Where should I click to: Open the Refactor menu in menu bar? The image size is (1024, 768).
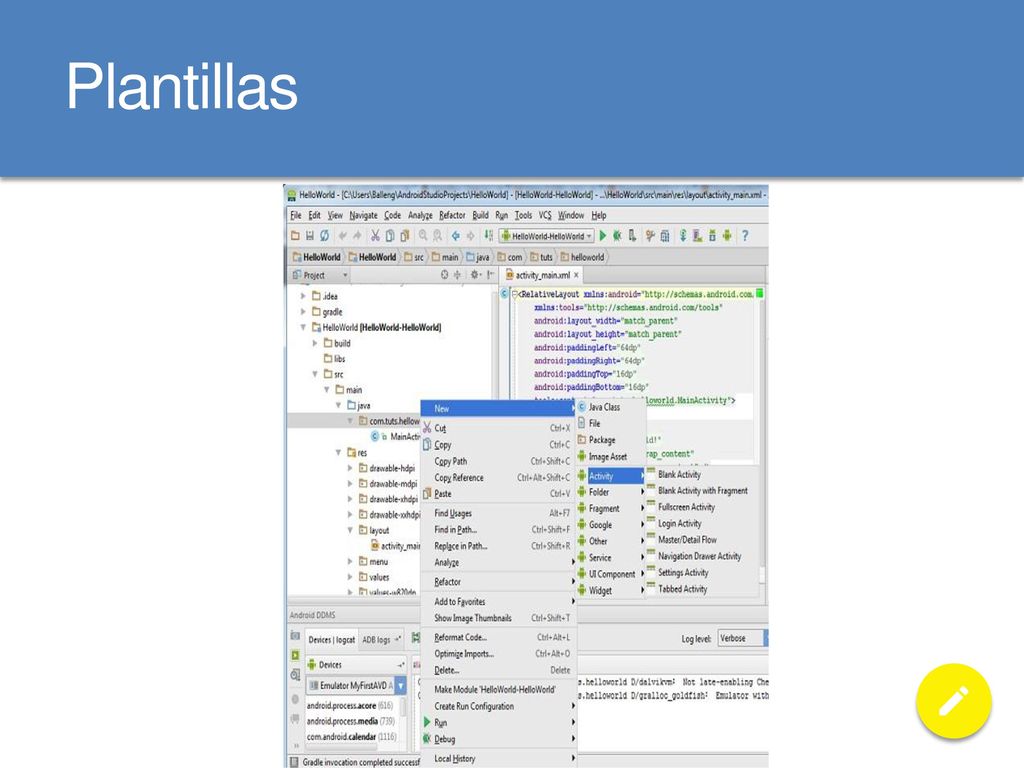click(x=452, y=215)
